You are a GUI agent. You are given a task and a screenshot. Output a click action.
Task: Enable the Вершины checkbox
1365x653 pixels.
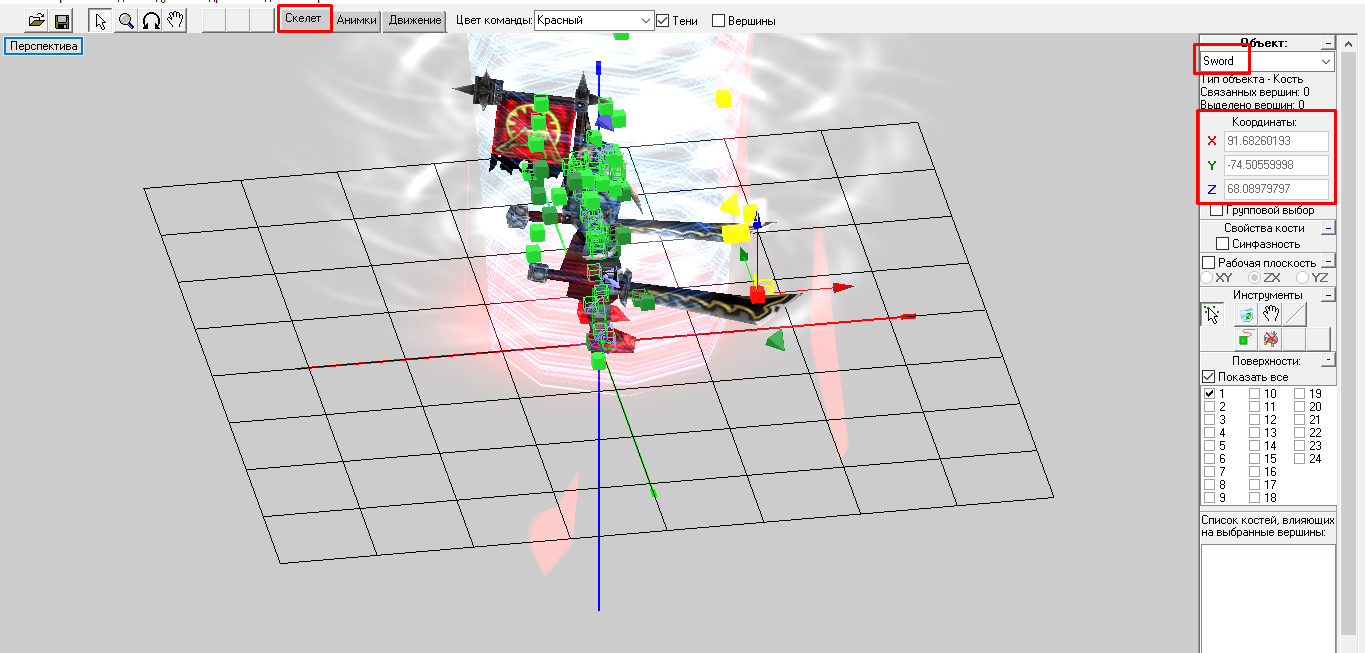(x=718, y=20)
